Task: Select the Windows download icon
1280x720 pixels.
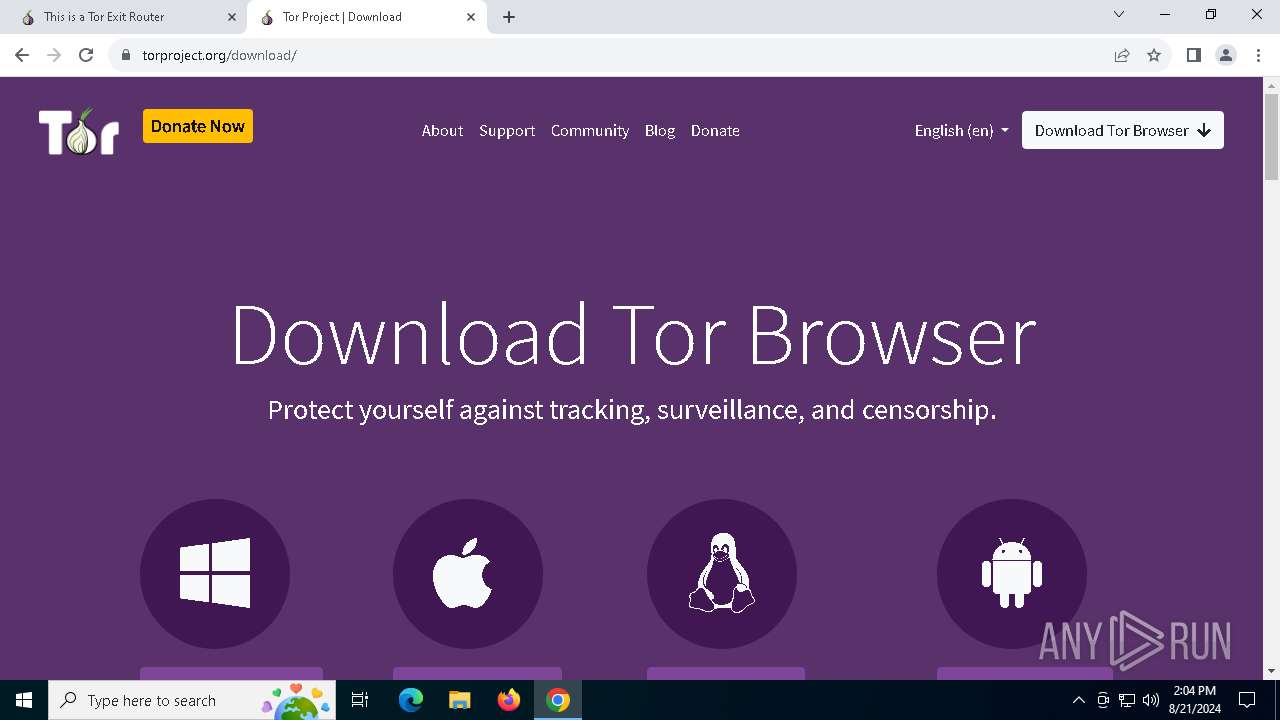Action: pos(215,574)
